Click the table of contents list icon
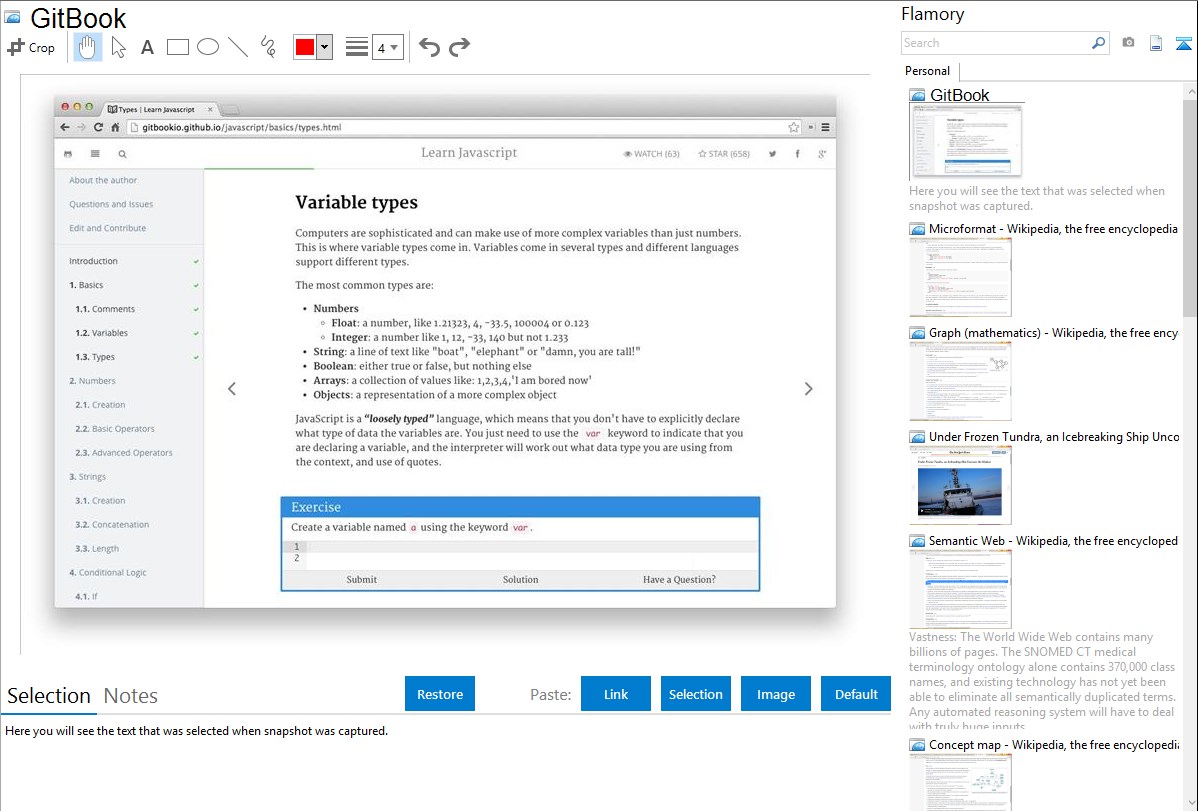 pyautogui.click(x=95, y=154)
